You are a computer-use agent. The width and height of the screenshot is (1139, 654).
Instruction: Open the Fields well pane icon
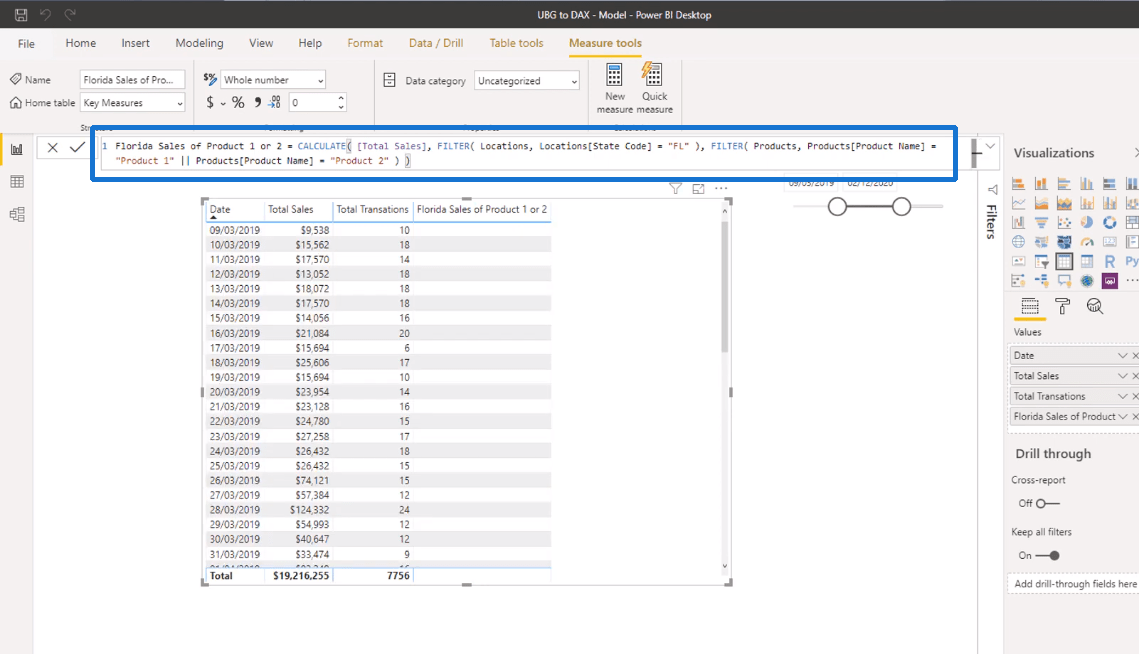point(1029,307)
